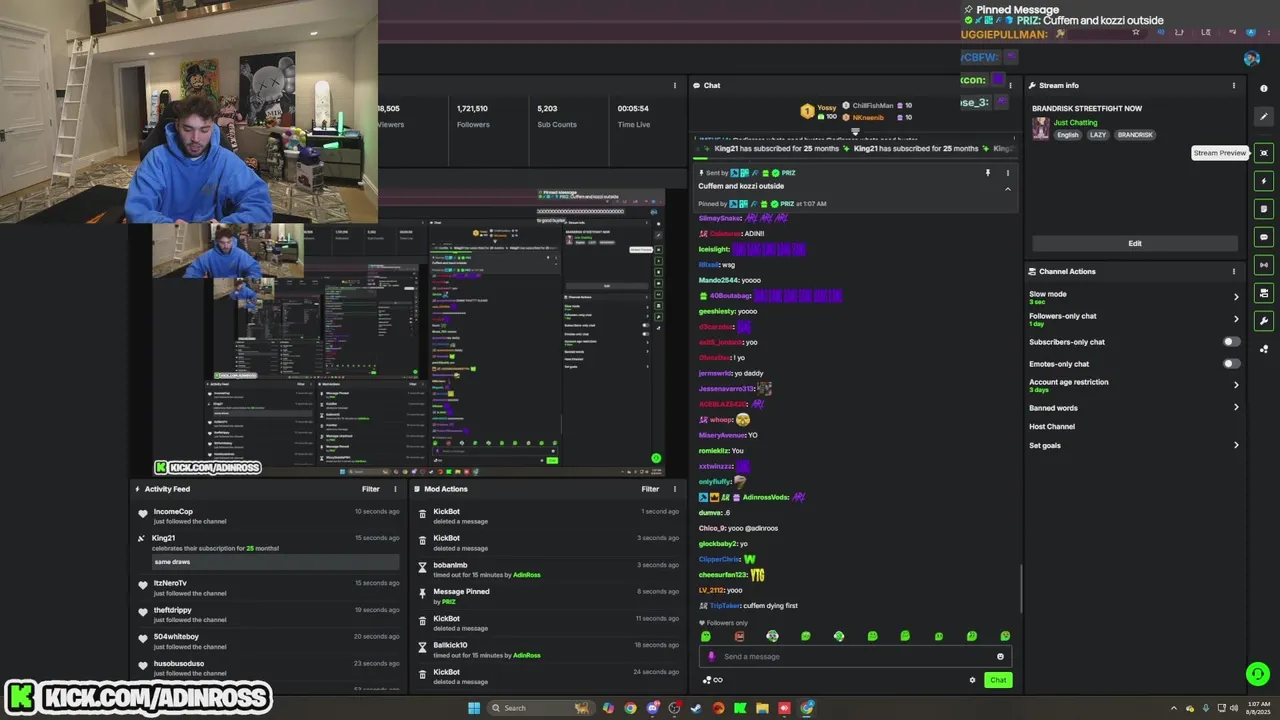This screenshot has width=1280, height=720.
Task: Click PRIZ name under Message Pinned
Action: click(448, 602)
